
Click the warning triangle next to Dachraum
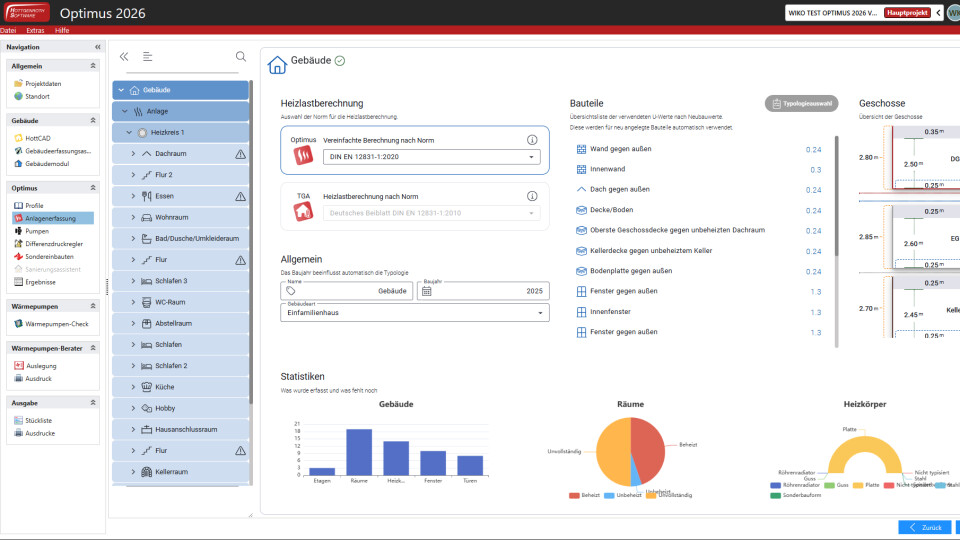coord(240,154)
